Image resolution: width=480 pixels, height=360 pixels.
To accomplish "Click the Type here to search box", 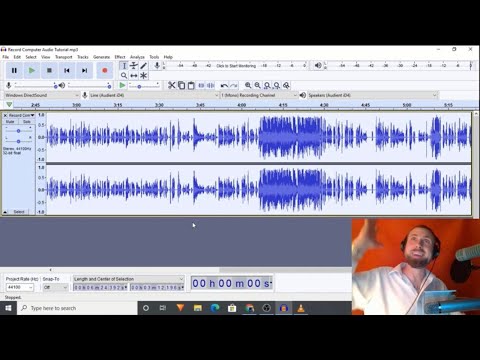I will [77, 308].
